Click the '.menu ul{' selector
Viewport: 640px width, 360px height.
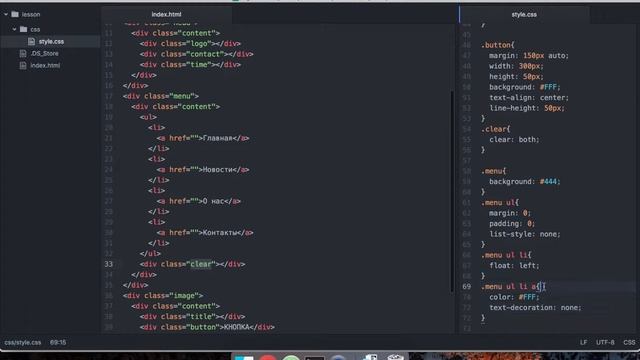click(x=500, y=202)
